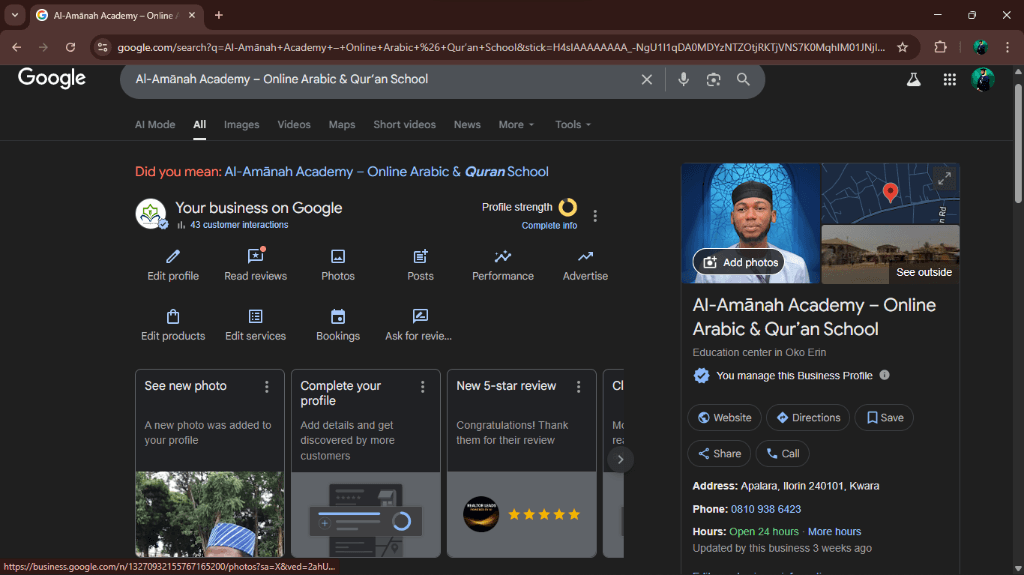Open the Did you mean suggestion link
1024x575 pixels.
(x=386, y=172)
